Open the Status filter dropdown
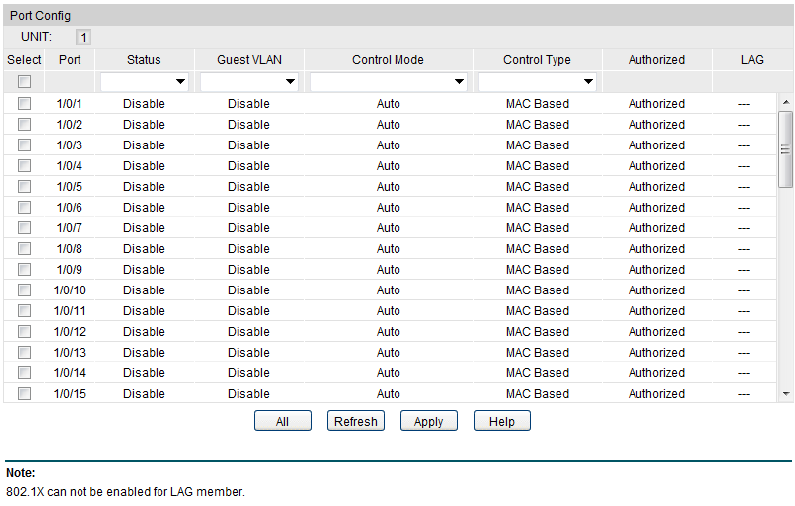 [144, 81]
